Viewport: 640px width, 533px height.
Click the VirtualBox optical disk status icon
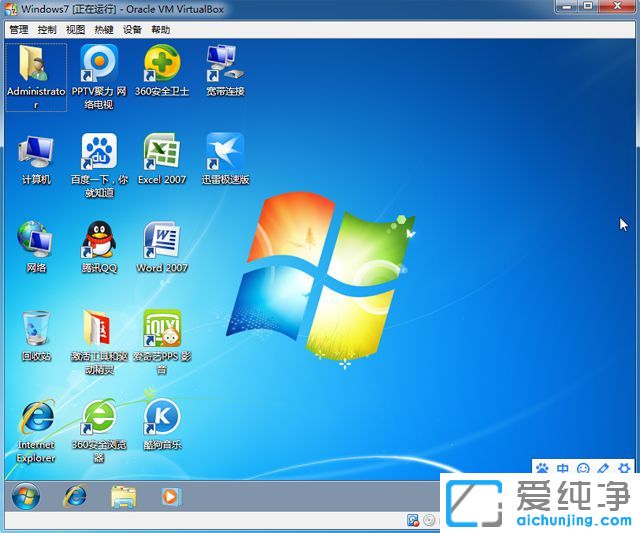click(x=429, y=520)
